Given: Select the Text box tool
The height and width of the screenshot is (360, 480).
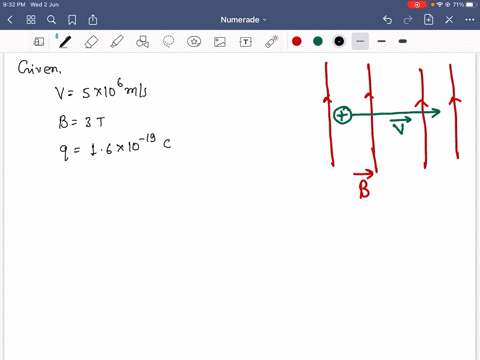Looking at the screenshot, I should tap(246, 42).
